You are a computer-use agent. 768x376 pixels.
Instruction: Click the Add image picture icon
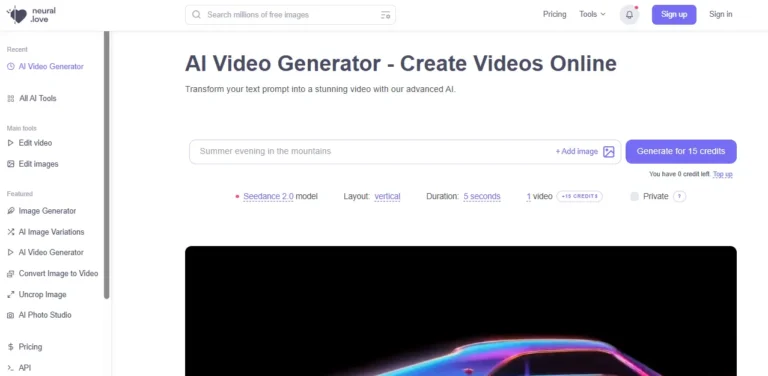coord(609,152)
